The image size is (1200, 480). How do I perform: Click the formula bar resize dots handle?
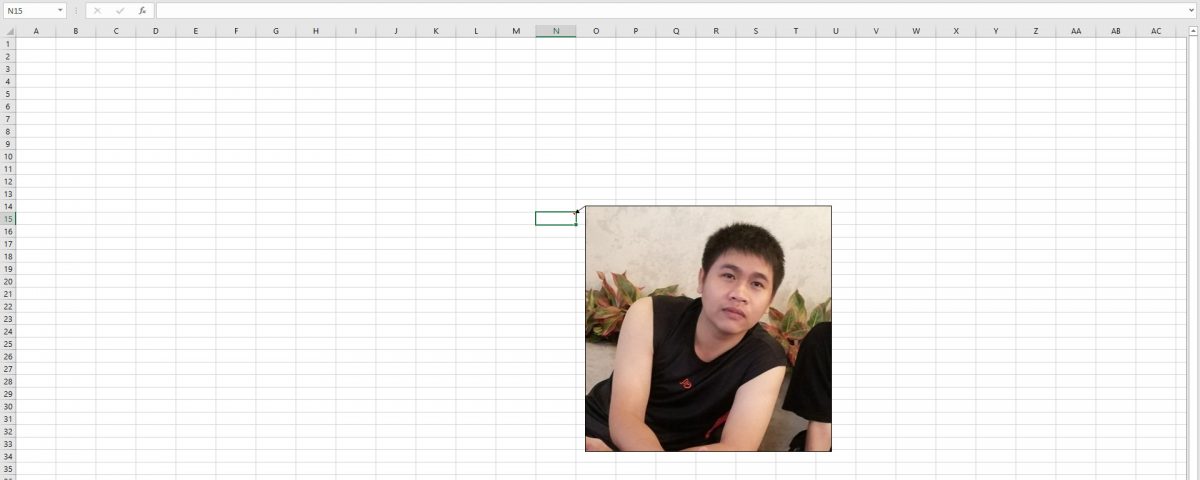click(76, 11)
